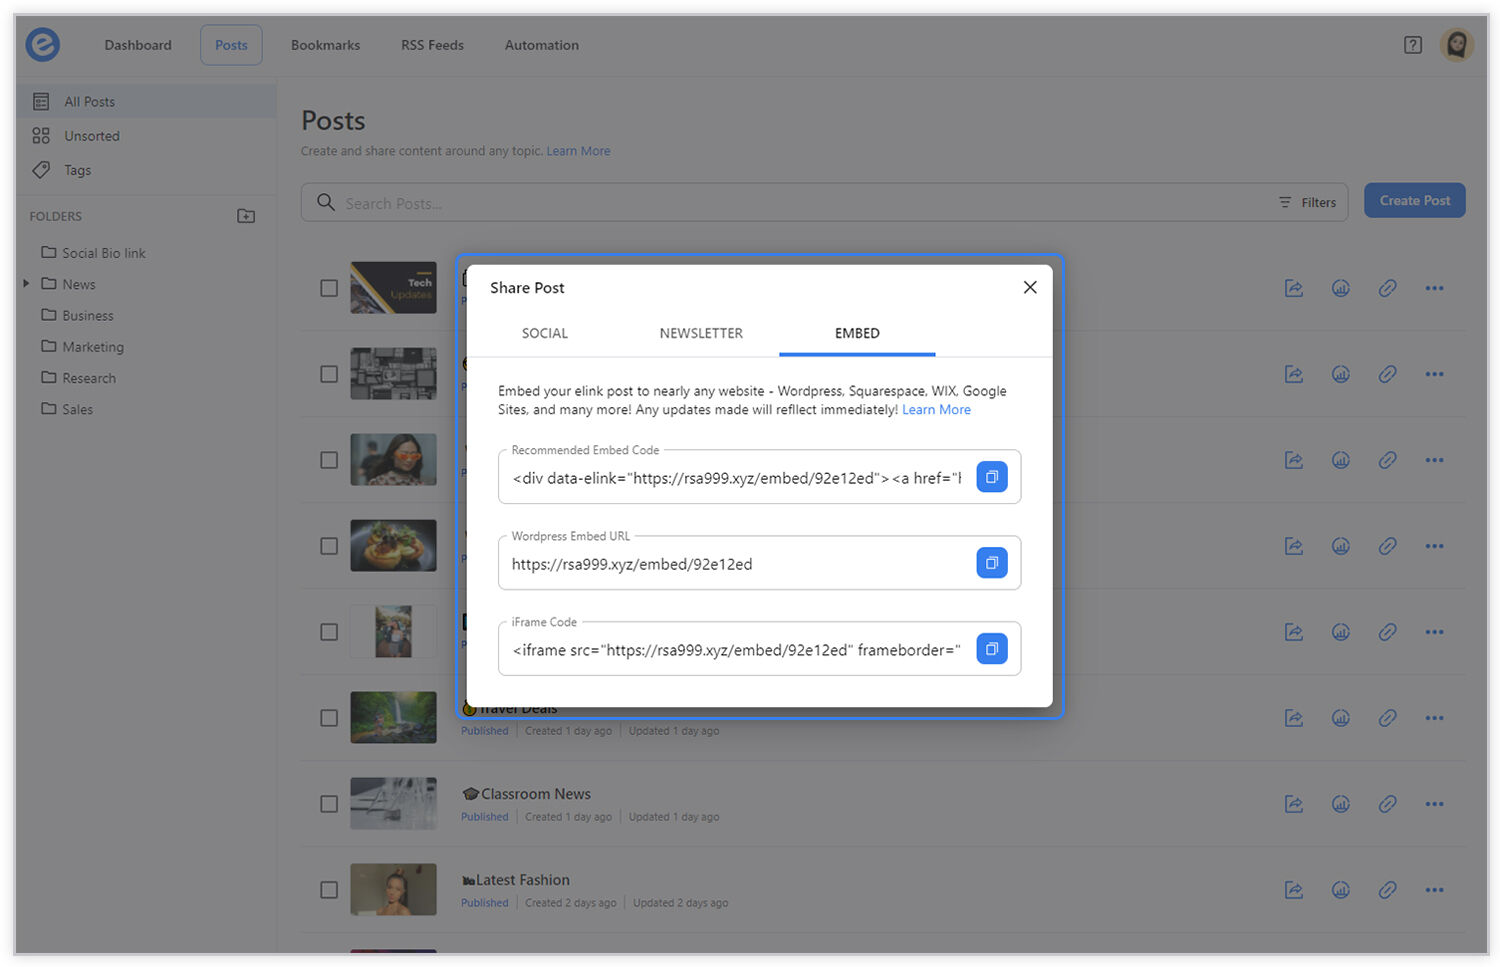Expand the News folder arrow
1500x967 pixels.
26,284
